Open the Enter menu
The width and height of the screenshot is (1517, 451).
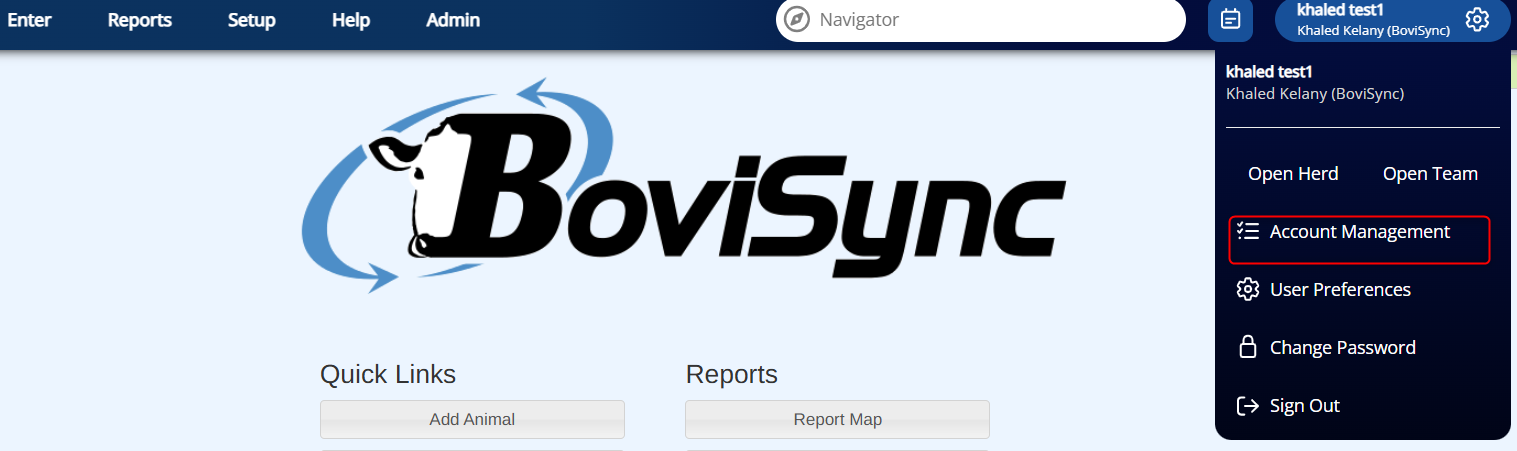(x=29, y=20)
